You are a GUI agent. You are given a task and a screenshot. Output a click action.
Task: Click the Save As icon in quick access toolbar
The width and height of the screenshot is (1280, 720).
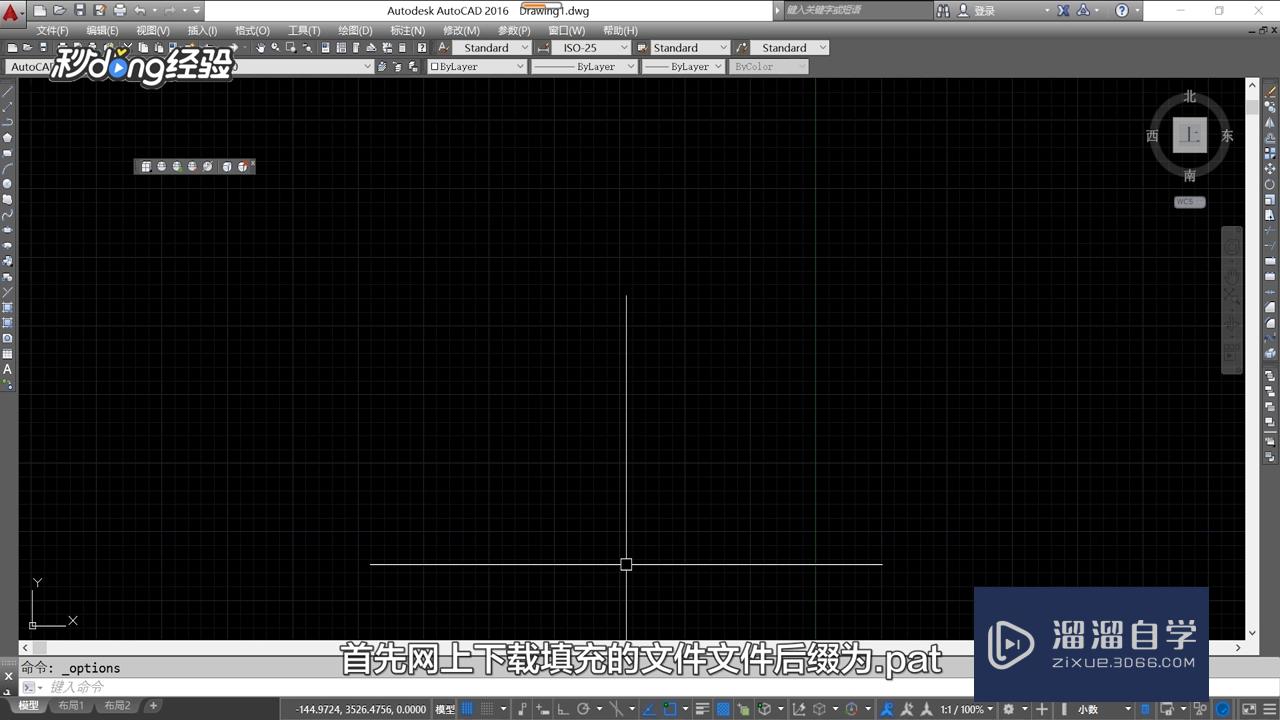point(100,10)
